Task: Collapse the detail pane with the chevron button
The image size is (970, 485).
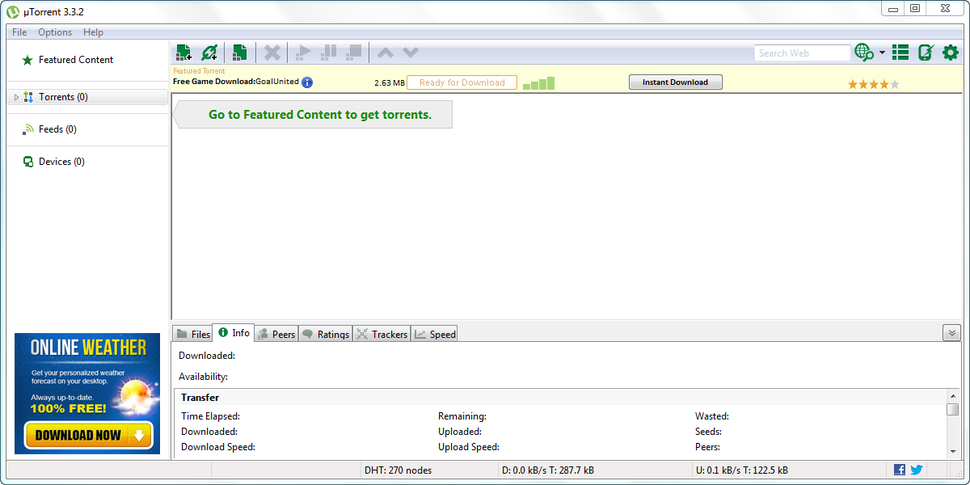Action: click(x=950, y=333)
